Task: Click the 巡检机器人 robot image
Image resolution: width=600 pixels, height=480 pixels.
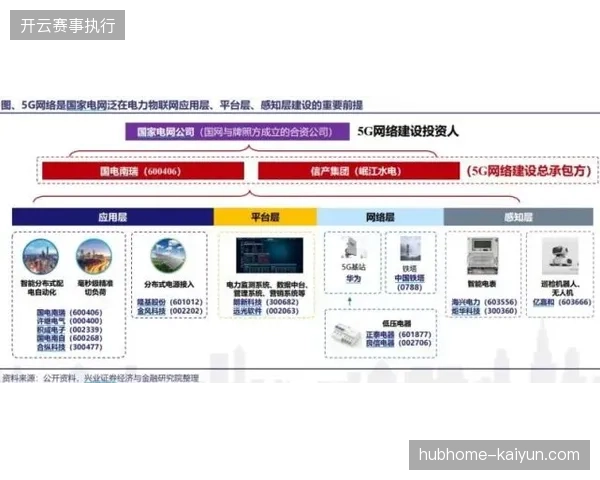Action: (561, 255)
